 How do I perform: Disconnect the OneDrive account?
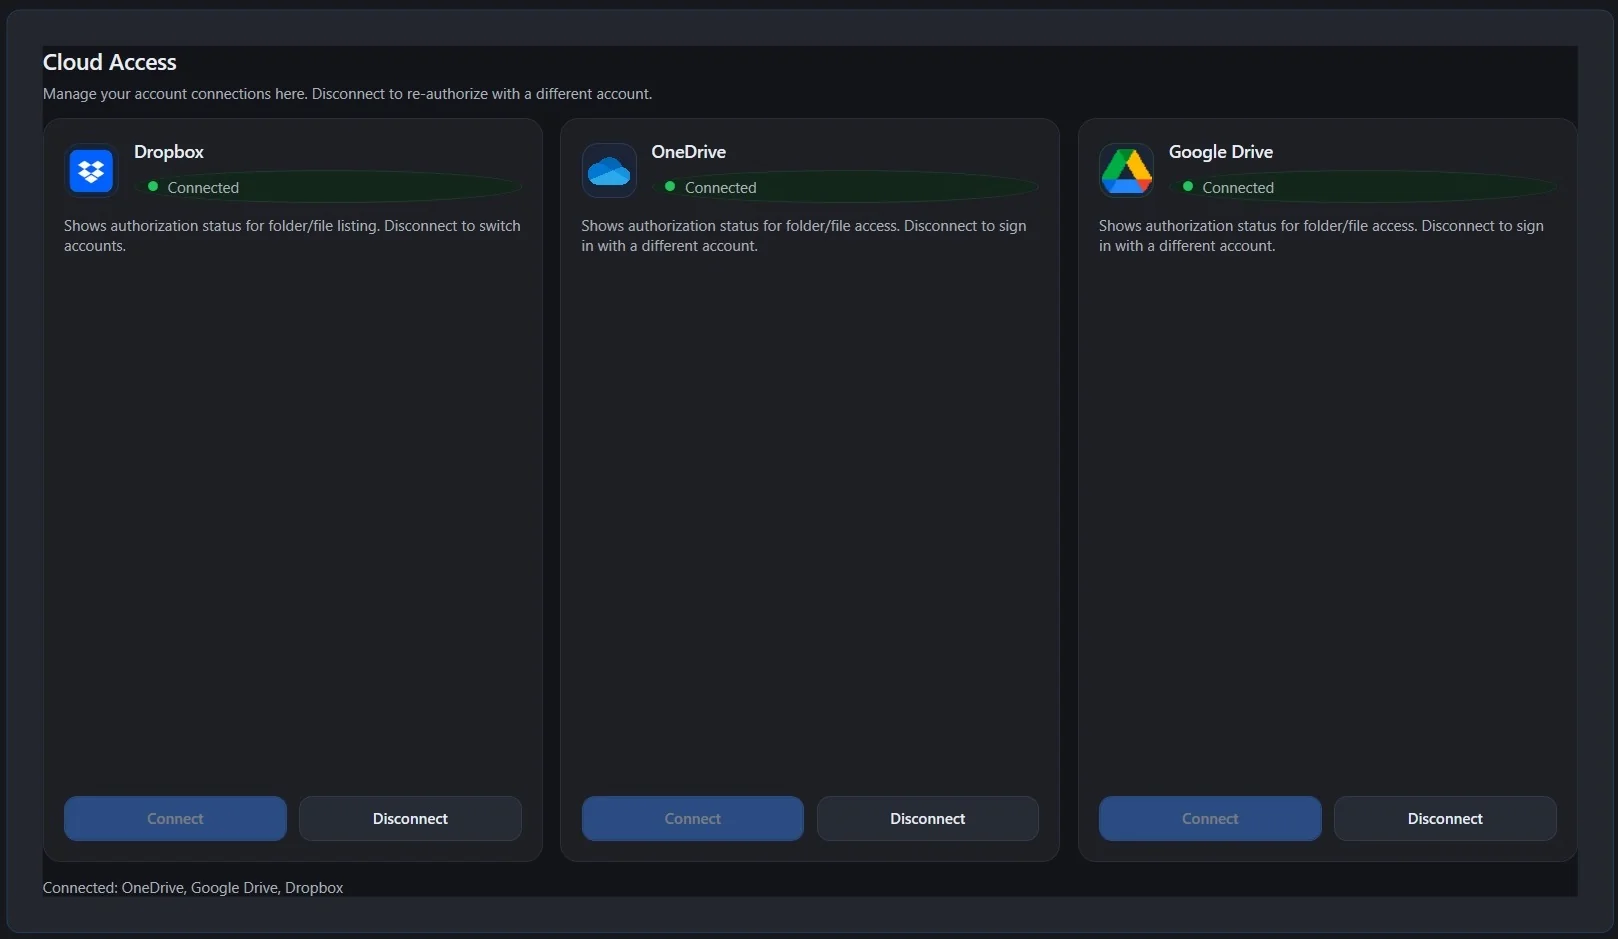coord(927,818)
